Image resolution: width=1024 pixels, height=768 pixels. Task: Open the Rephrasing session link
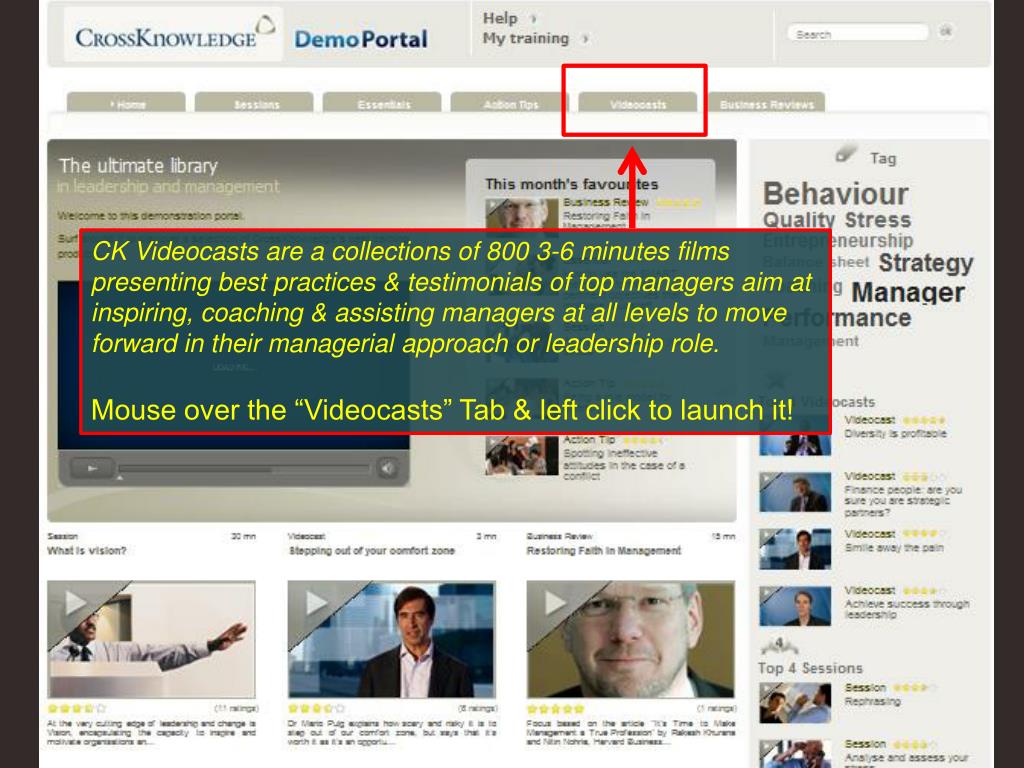coord(872,701)
